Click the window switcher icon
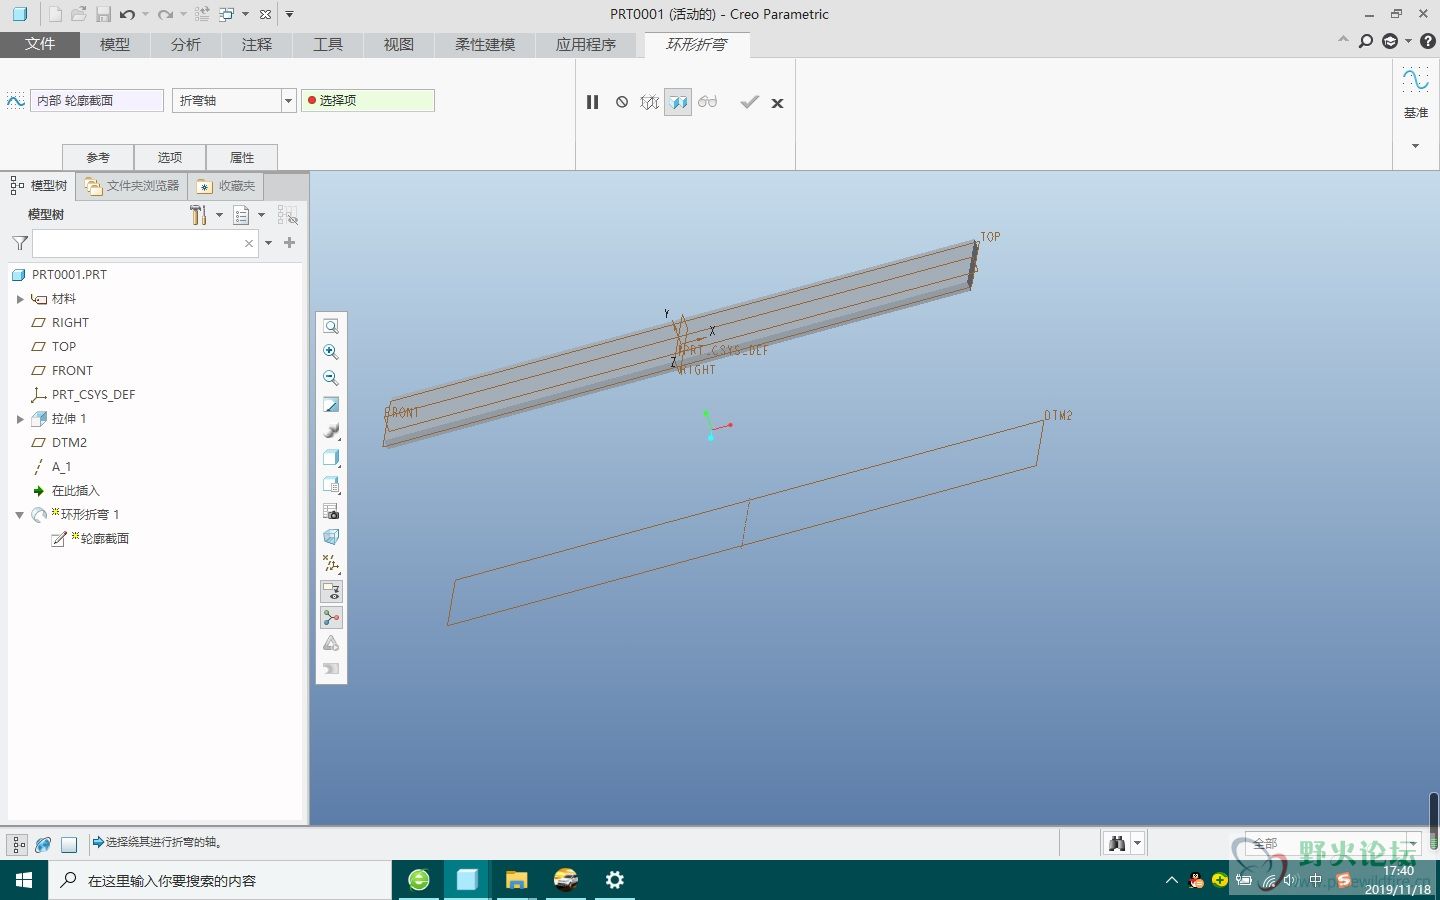Viewport: 1440px width, 900px height. (x=227, y=14)
